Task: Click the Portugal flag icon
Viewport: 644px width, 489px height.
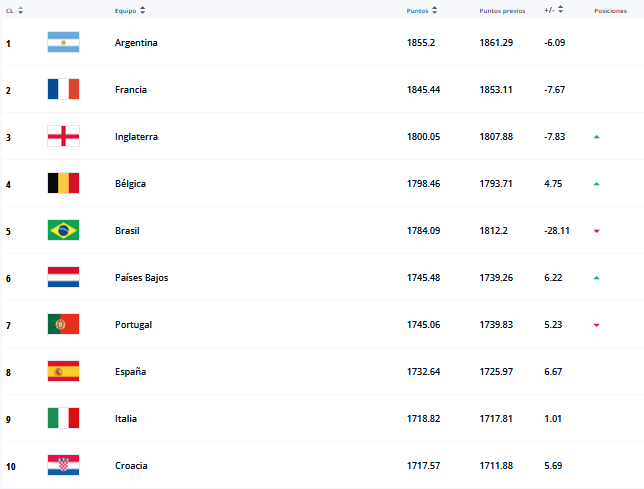Action: (63, 324)
